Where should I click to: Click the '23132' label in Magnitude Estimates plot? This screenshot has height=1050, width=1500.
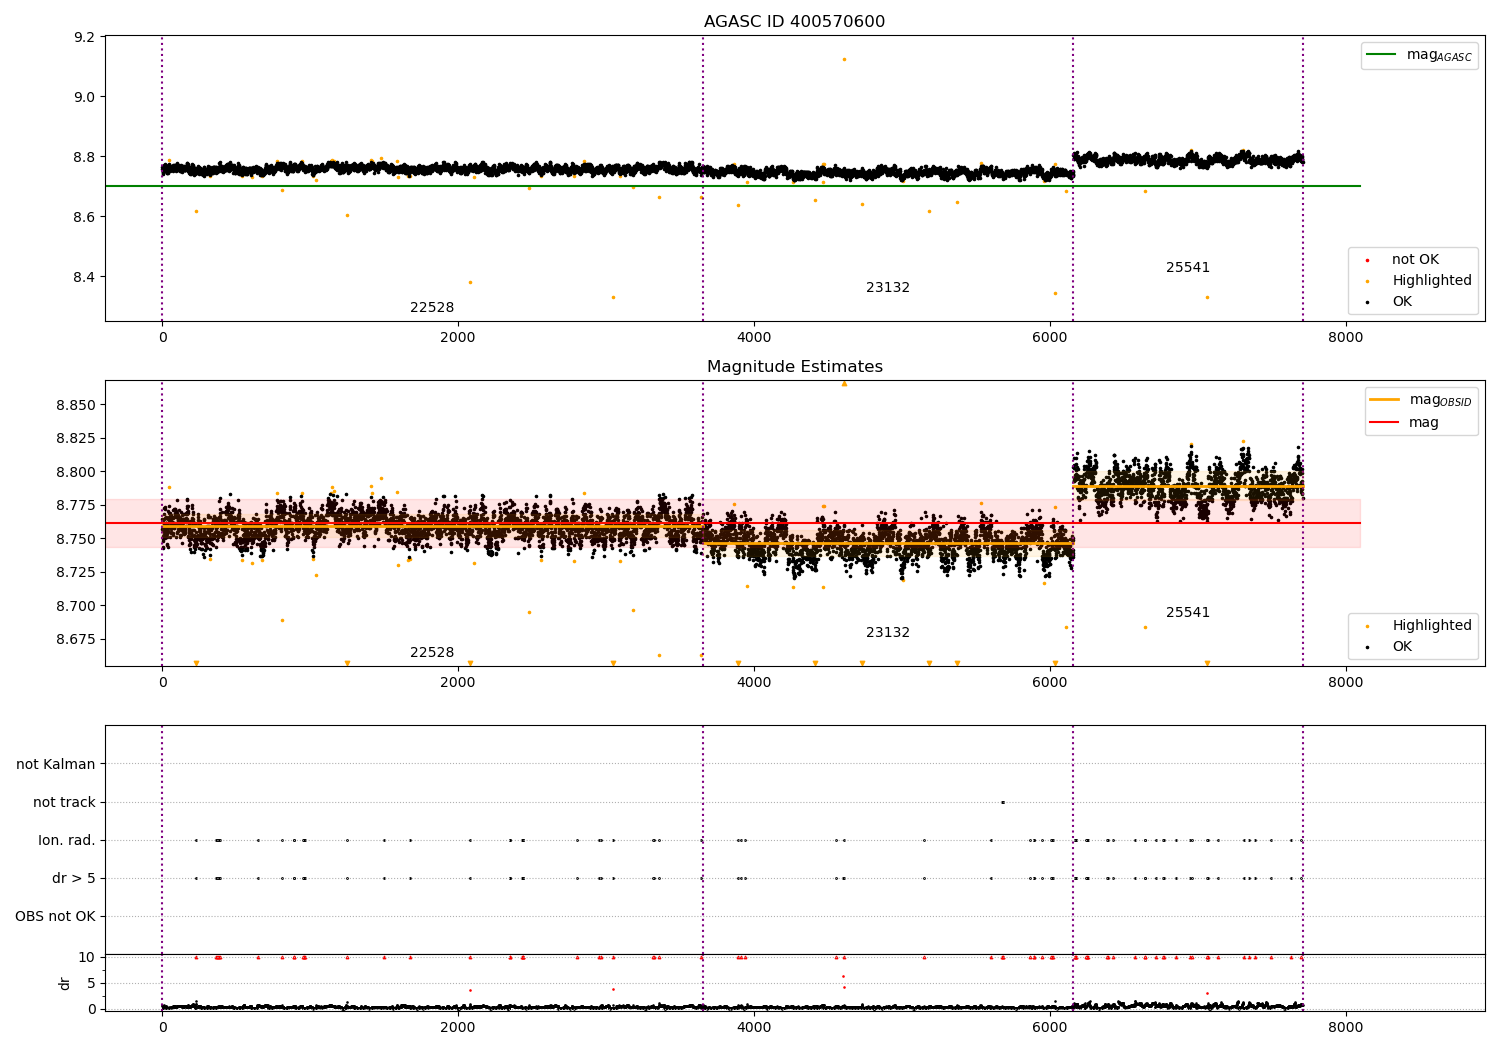(x=888, y=633)
